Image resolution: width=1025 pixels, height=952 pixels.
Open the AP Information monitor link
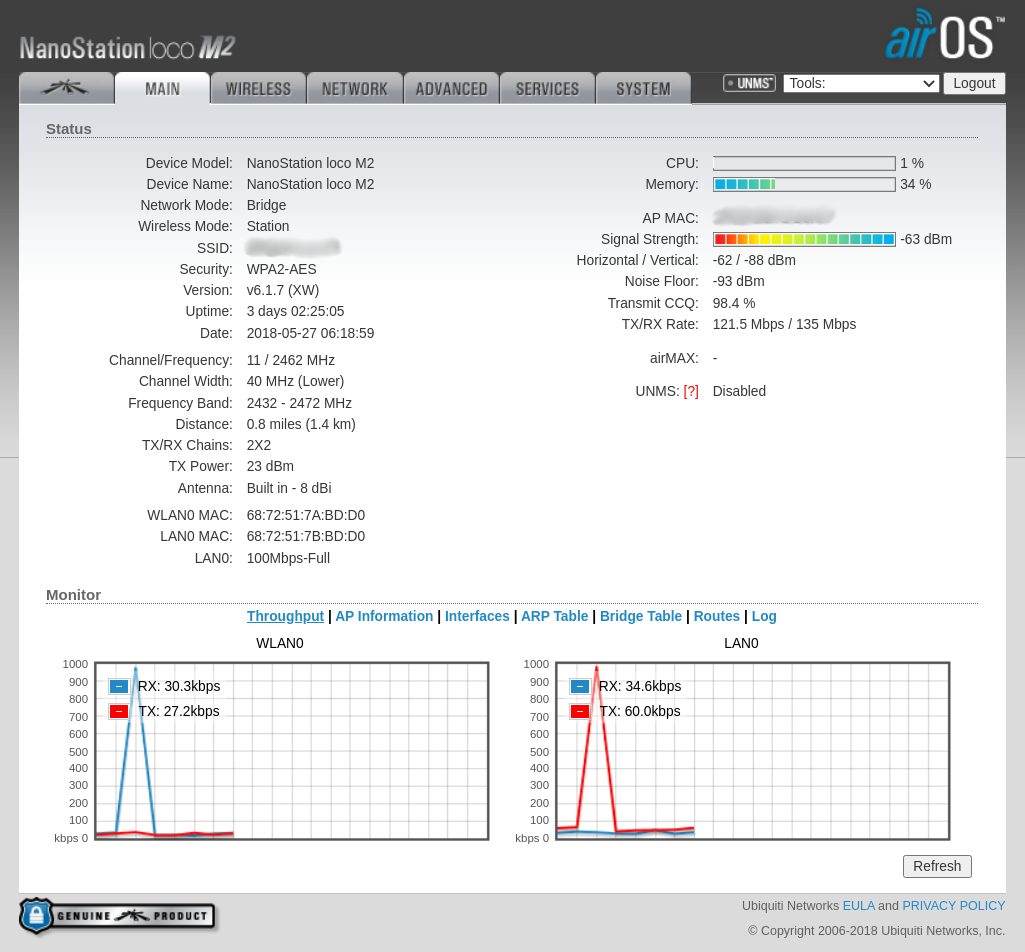384,616
